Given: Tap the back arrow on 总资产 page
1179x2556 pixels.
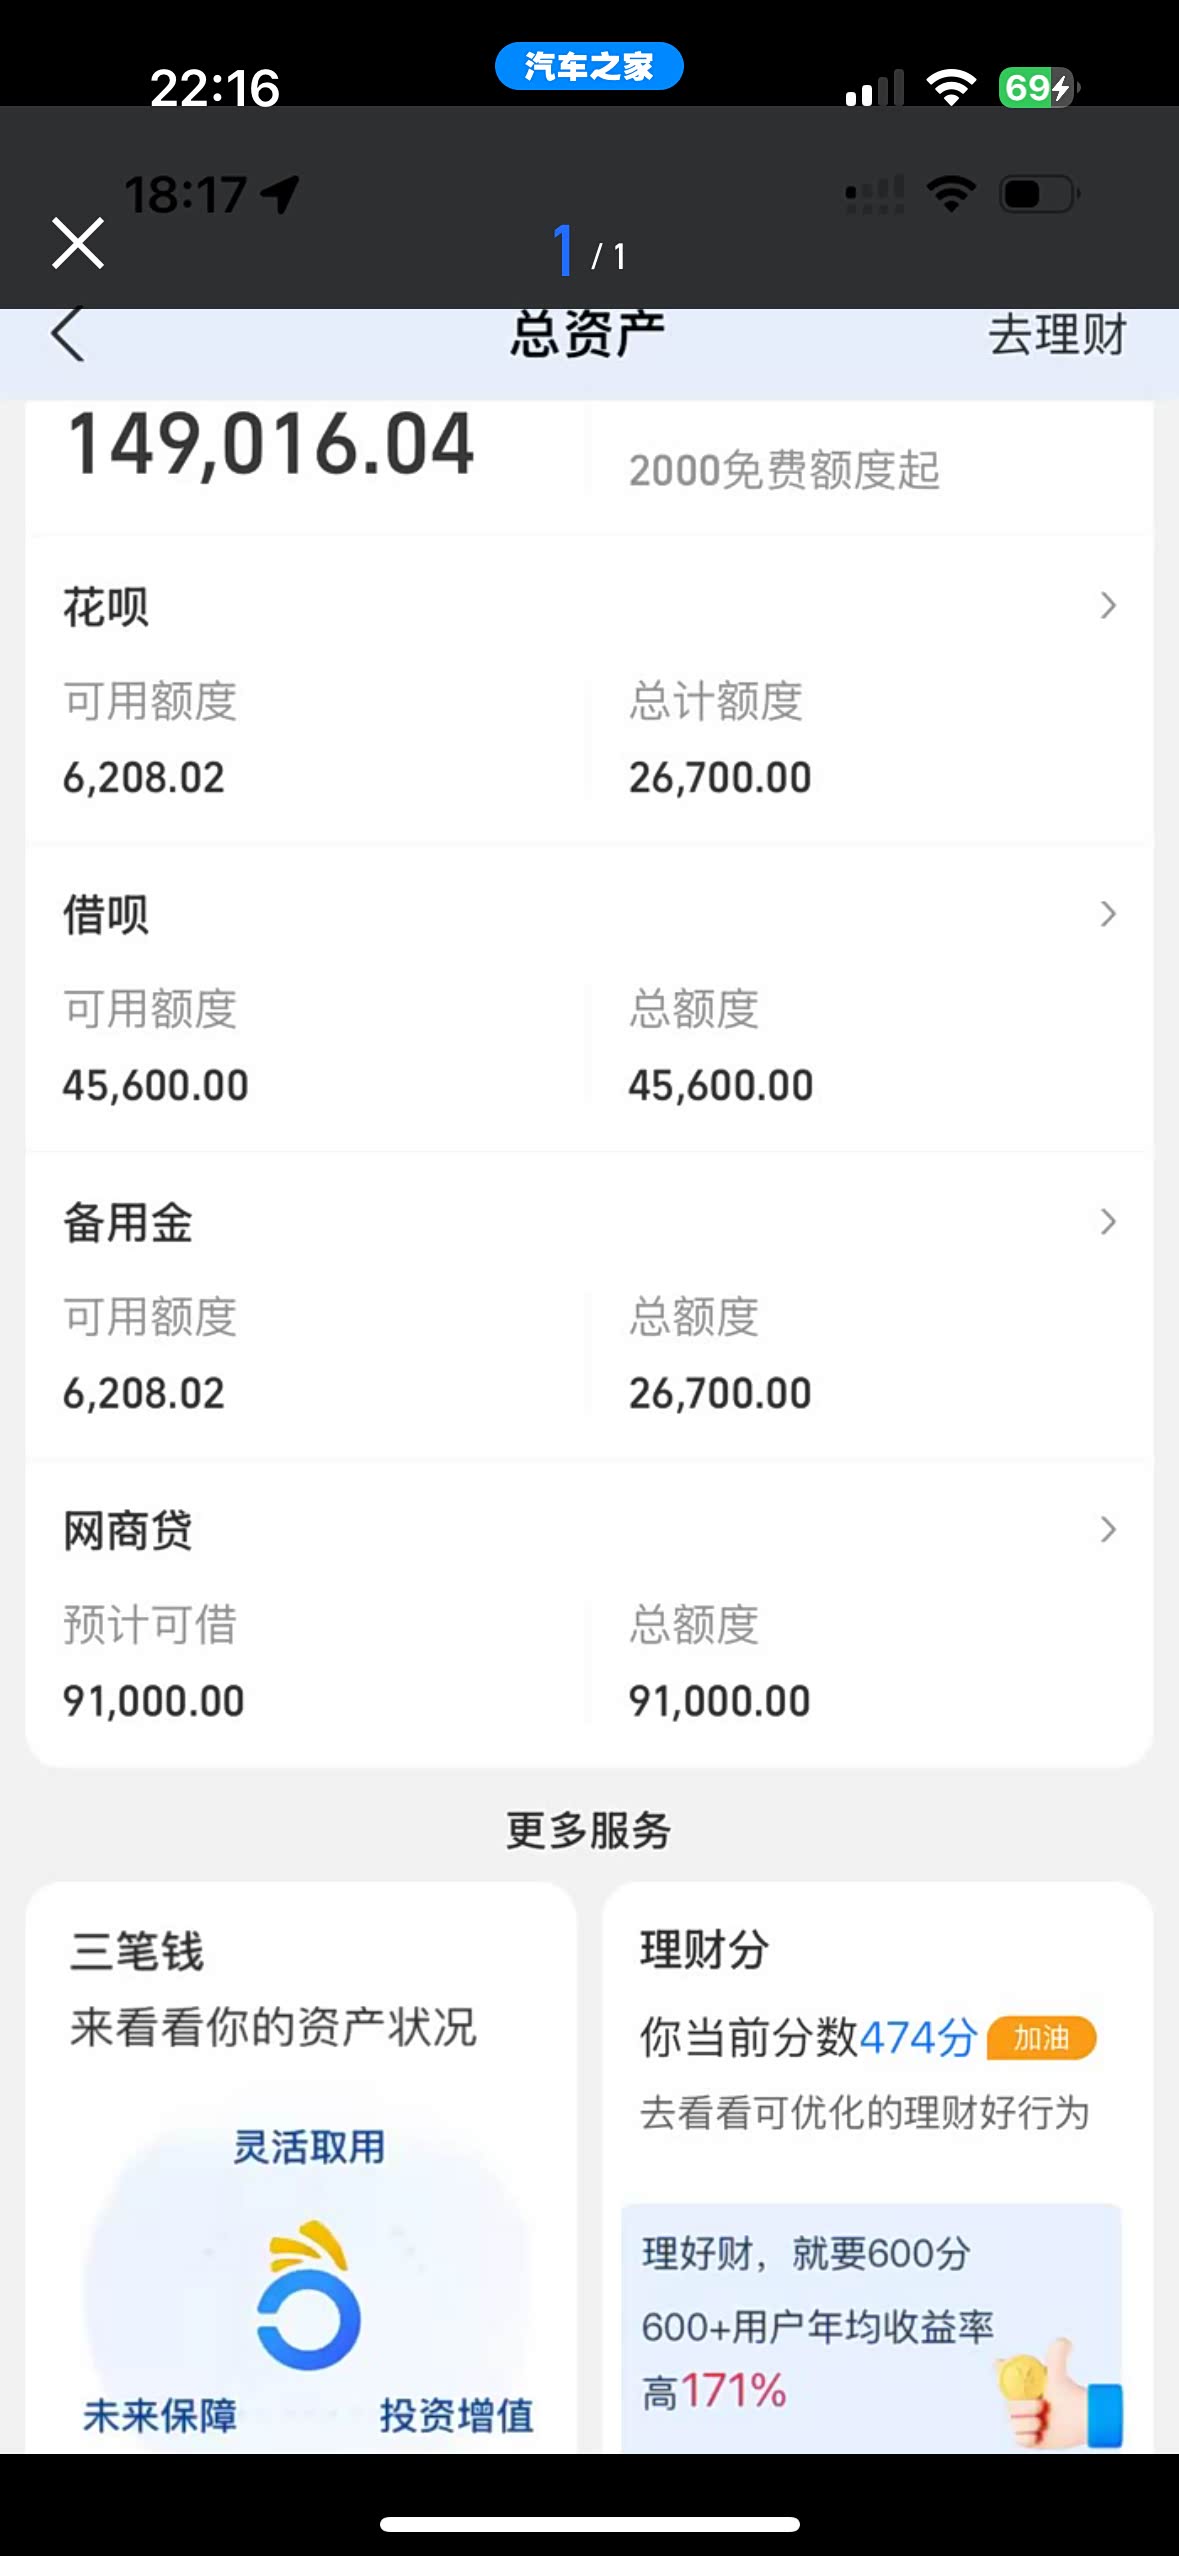Looking at the screenshot, I should [x=68, y=334].
